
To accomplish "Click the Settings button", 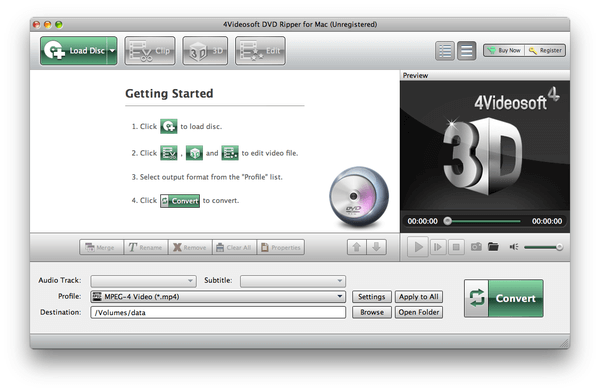I will 372,297.
